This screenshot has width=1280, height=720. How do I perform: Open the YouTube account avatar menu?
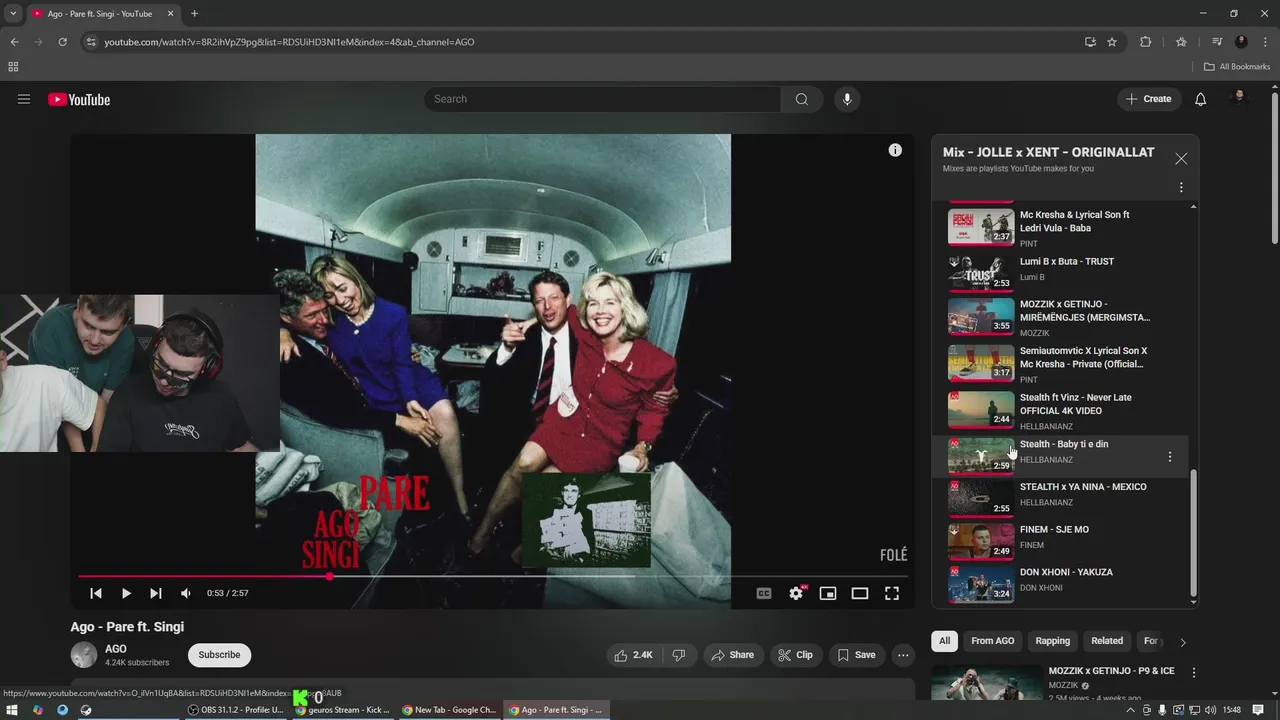[x=1240, y=98]
